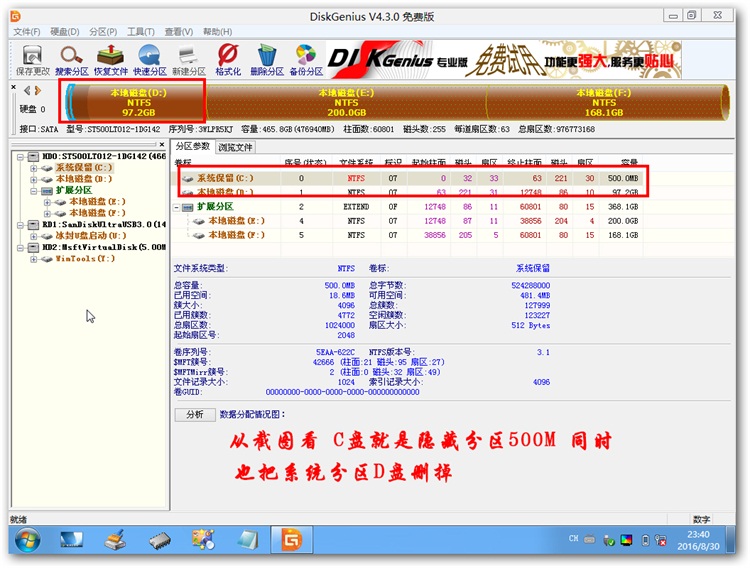750x568 pixels.
Task: Open the paintbrush scanner taskbar icon
Action: click(x=115, y=540)
